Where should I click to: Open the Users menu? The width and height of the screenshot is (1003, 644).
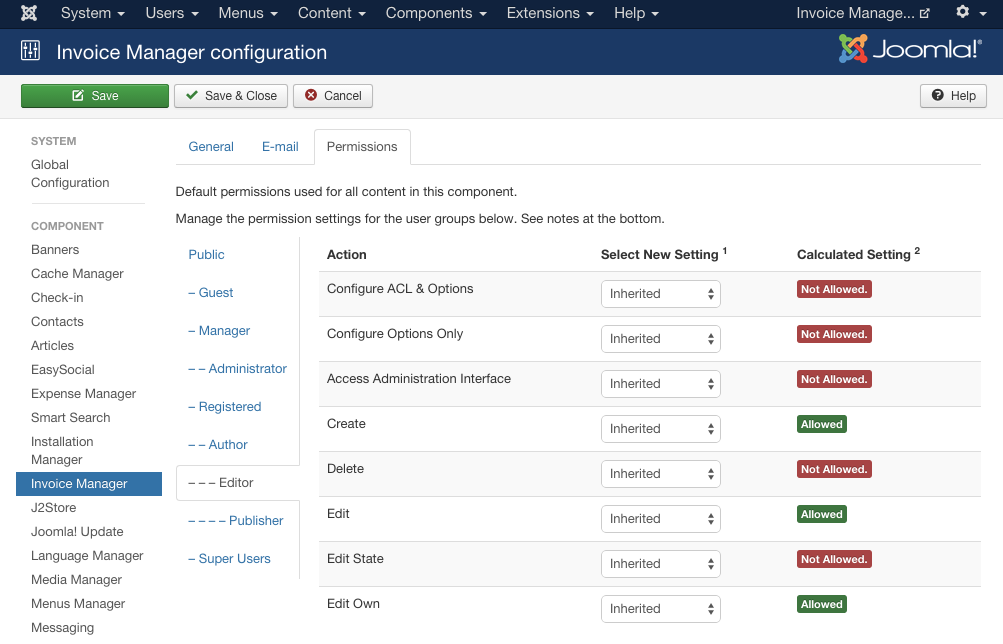(172, 13)
